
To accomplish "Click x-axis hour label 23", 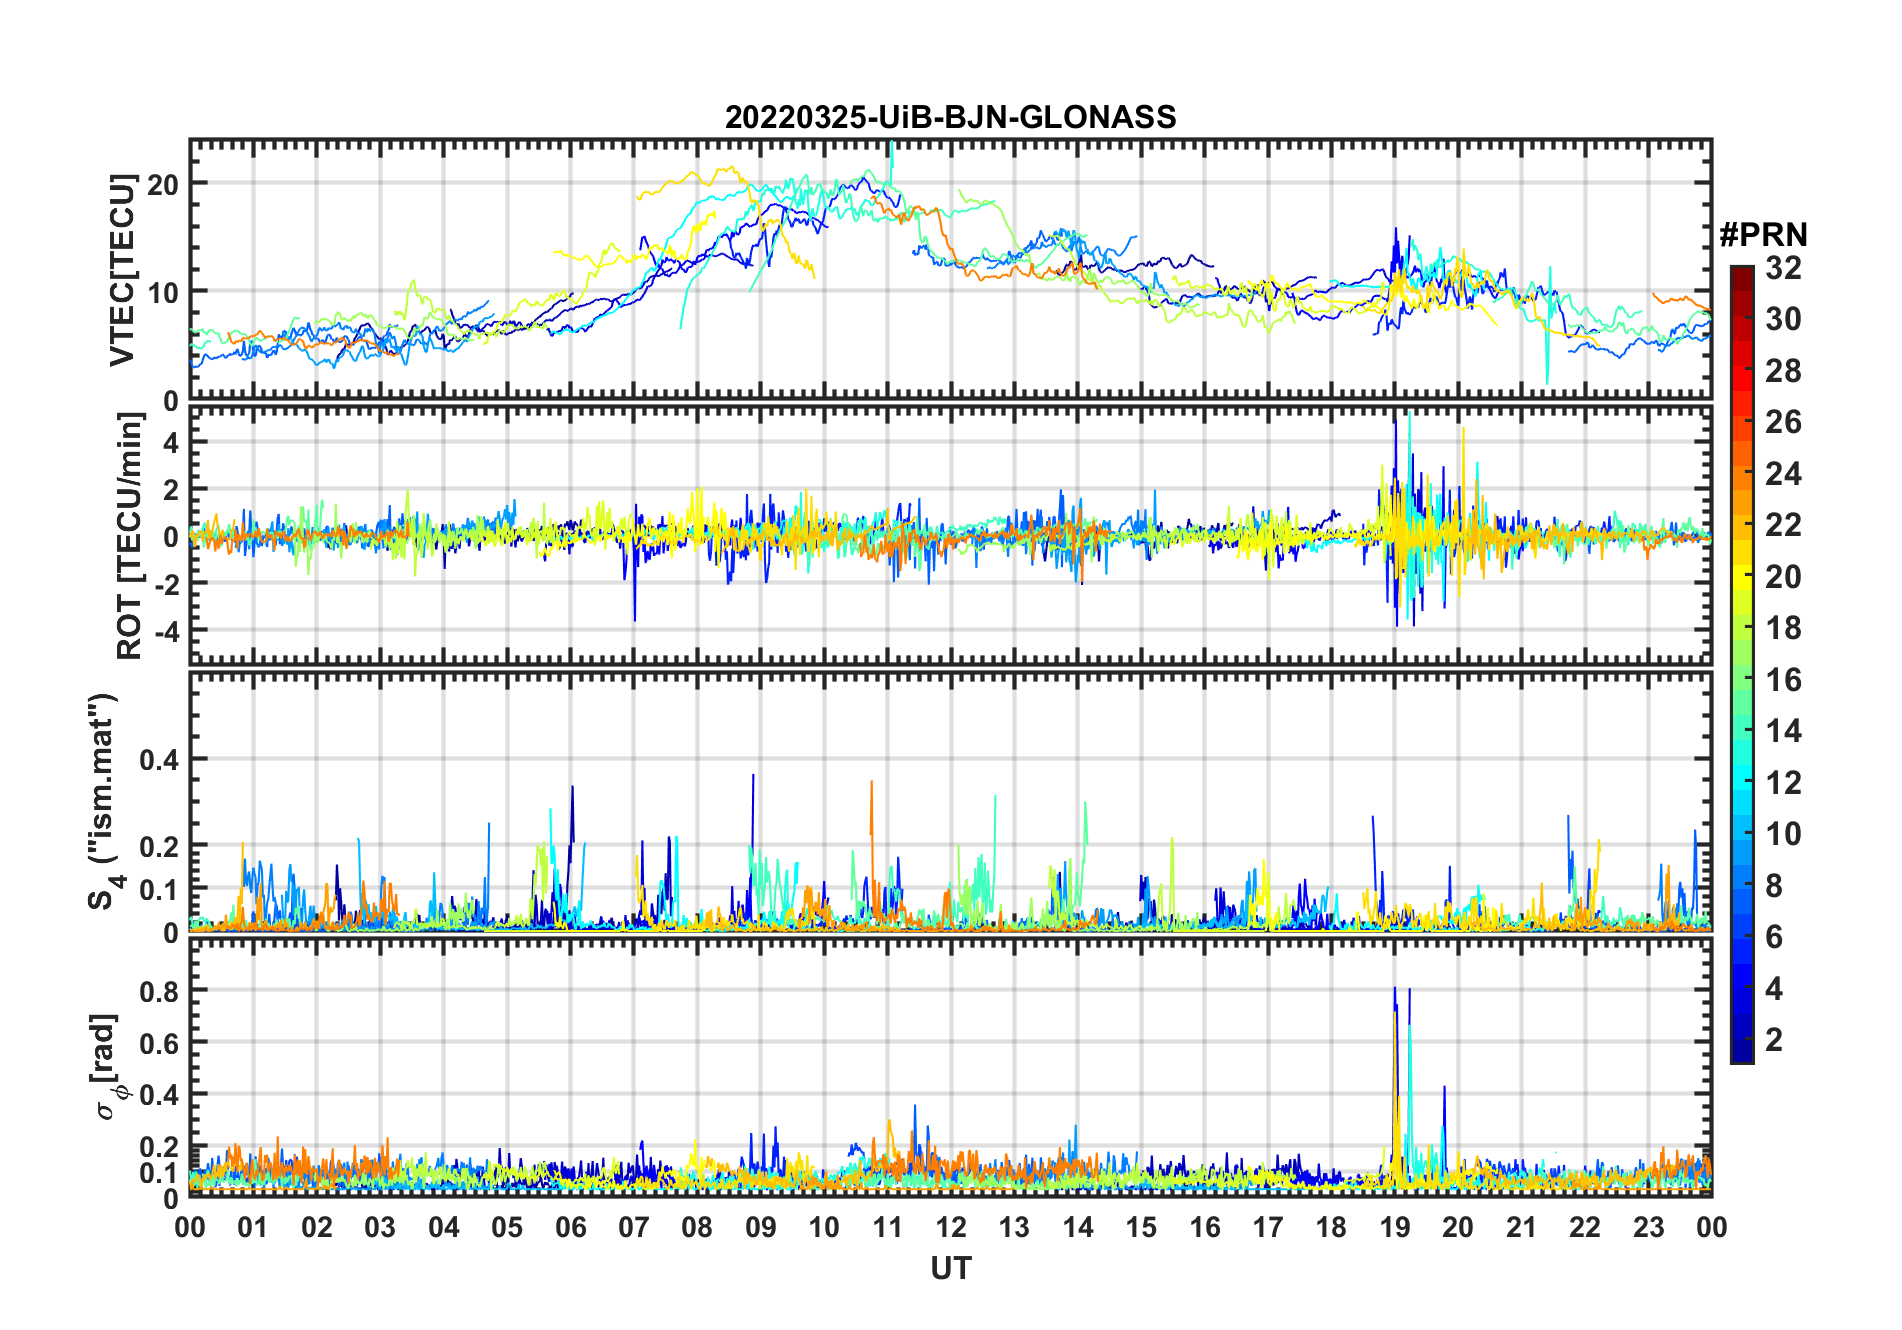I will [1648, 1227].
